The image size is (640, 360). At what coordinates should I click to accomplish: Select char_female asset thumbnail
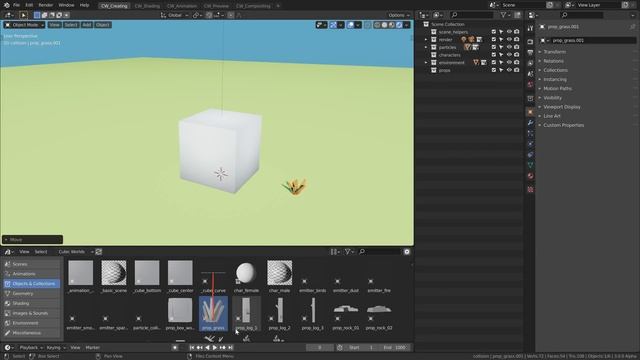point(246,276)
